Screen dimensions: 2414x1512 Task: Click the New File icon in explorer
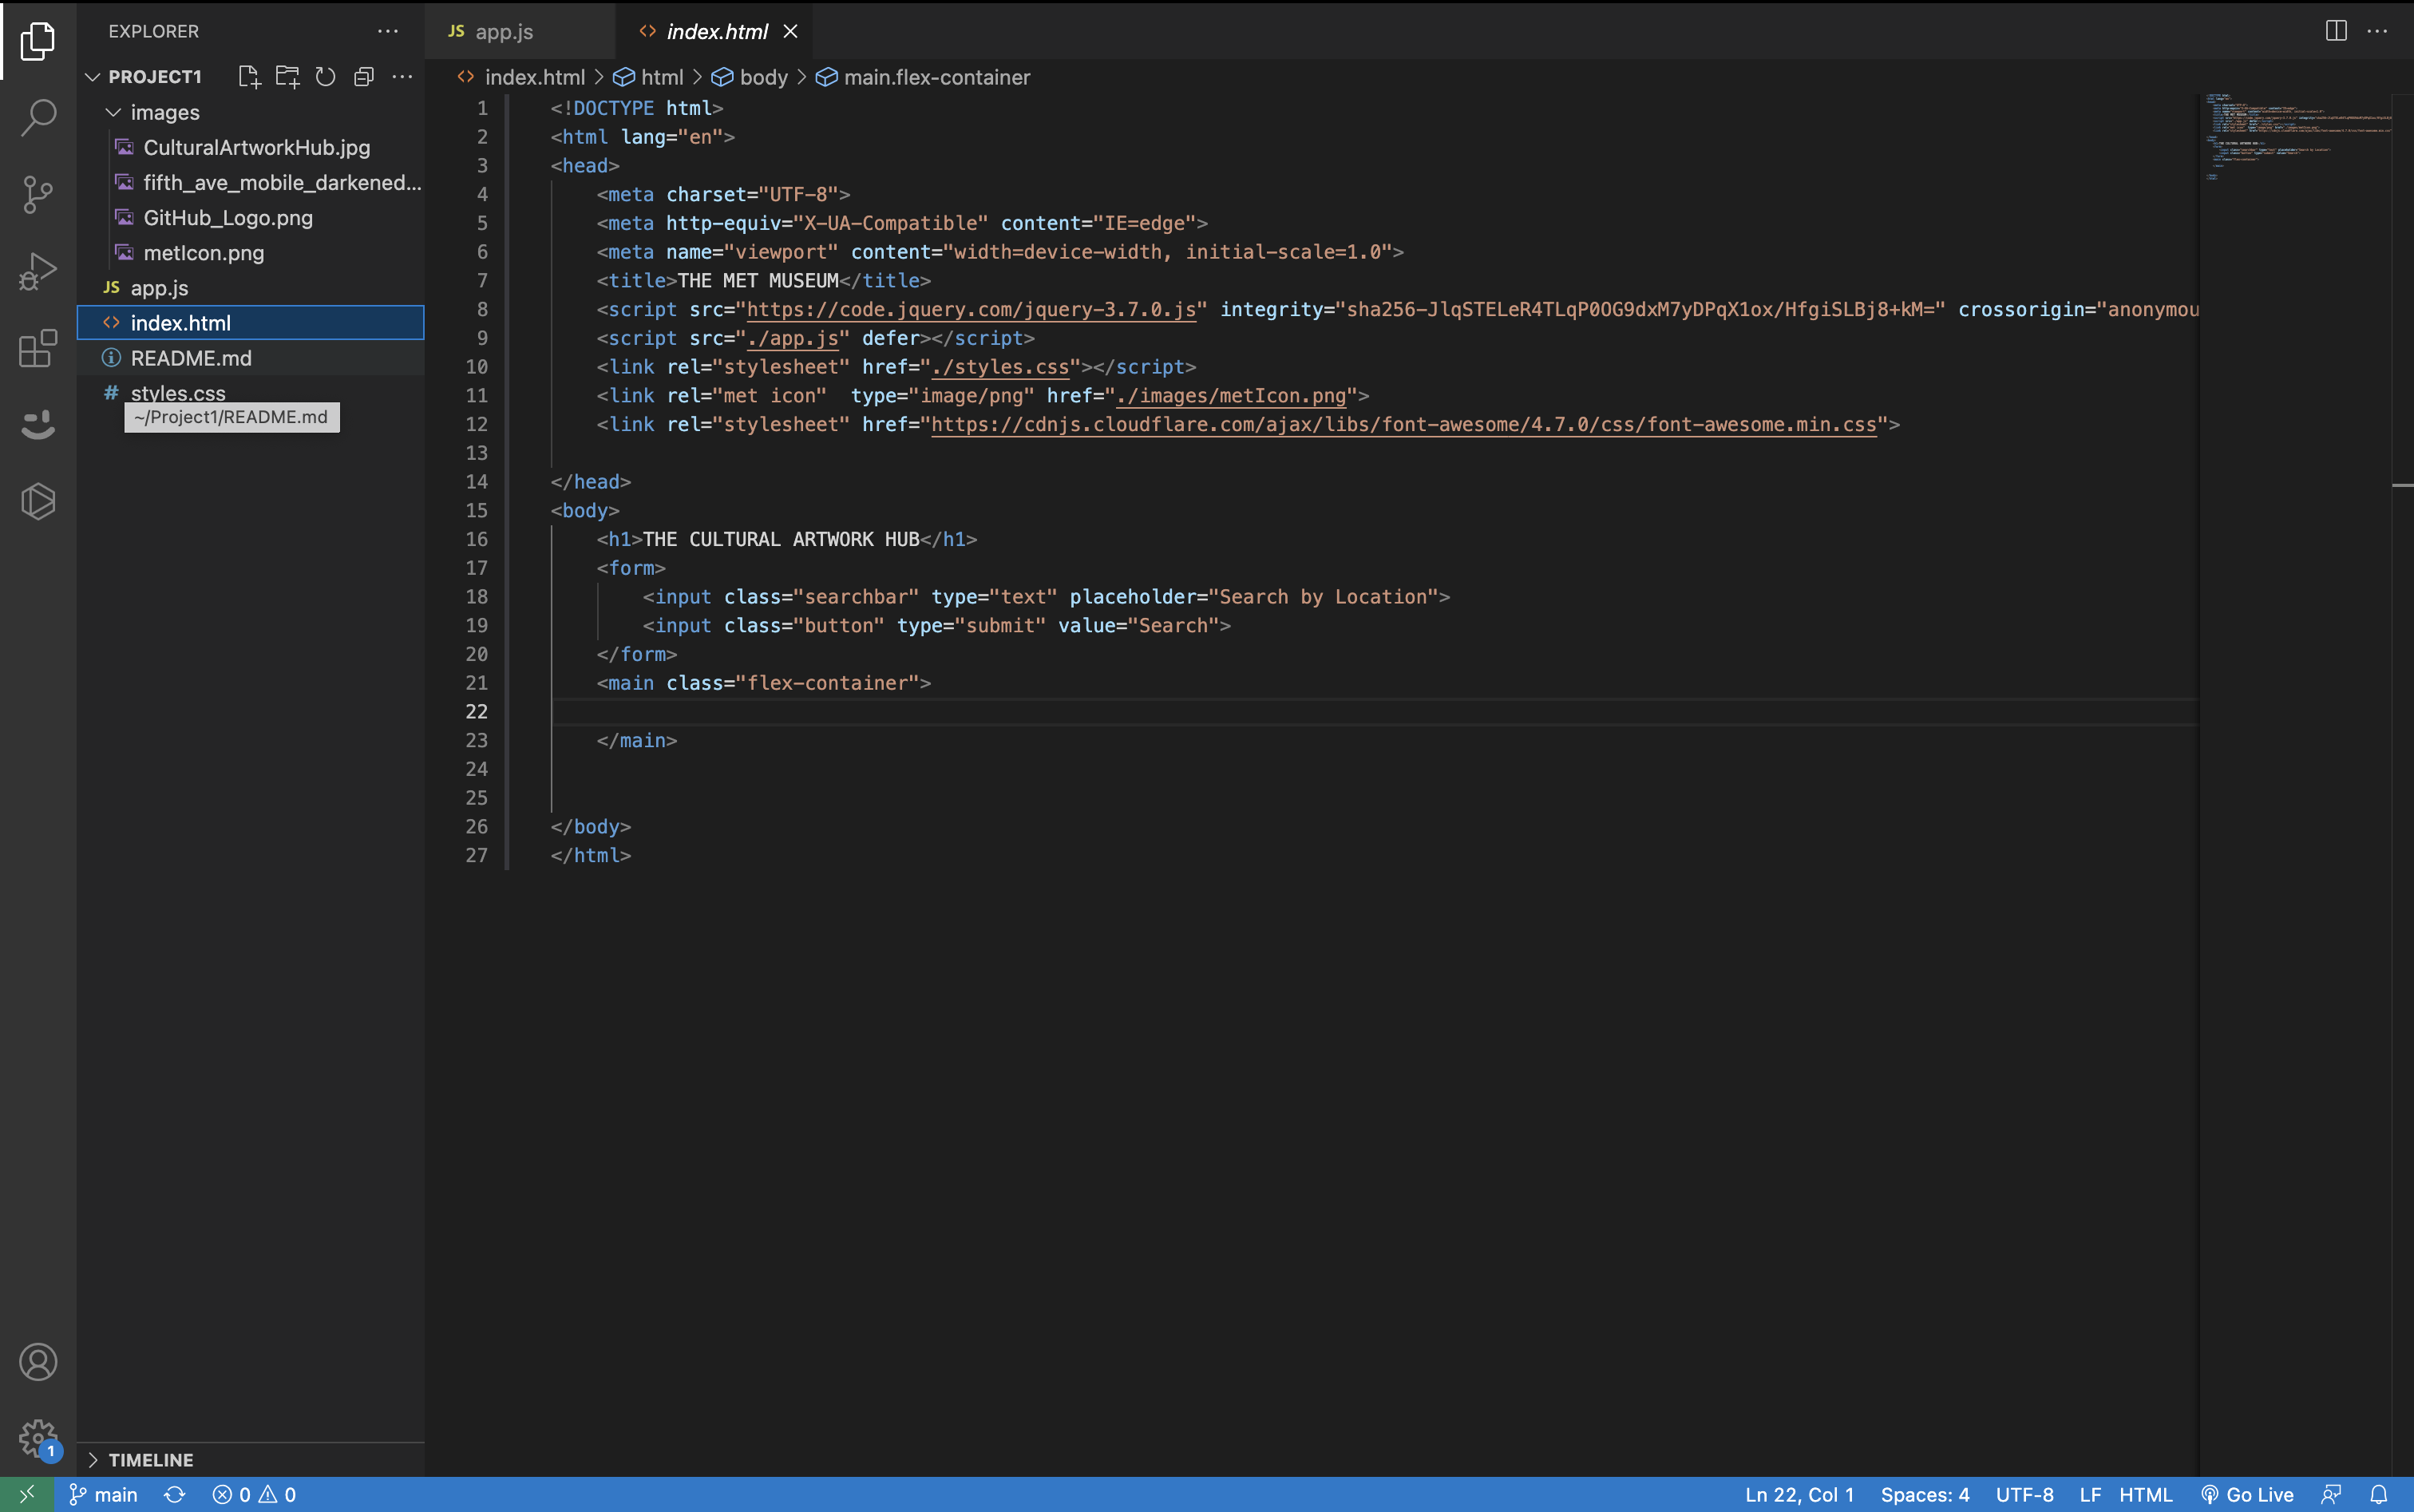(249, 77)
